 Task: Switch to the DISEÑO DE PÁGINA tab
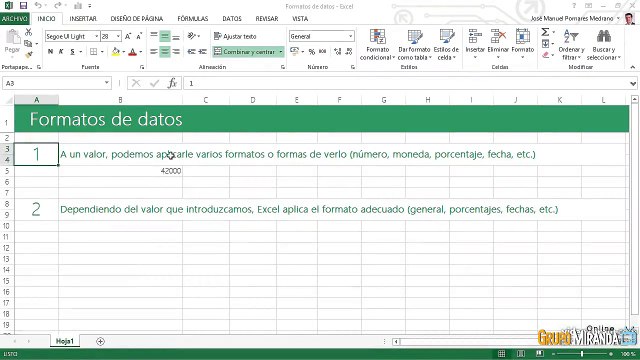[x=137, y=19]
